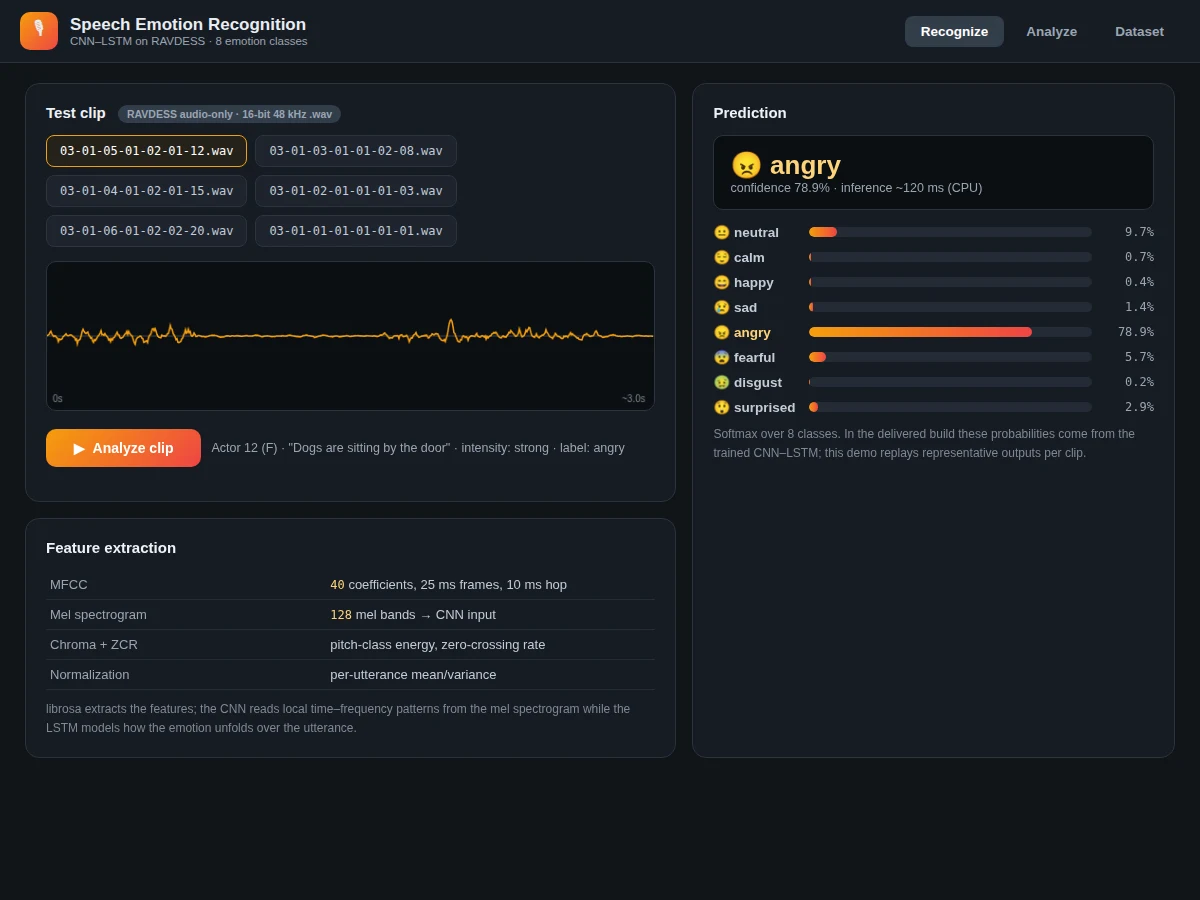Click the 5.7% fearful value
Viewport: 1200px width, 900px height.
1139,357
